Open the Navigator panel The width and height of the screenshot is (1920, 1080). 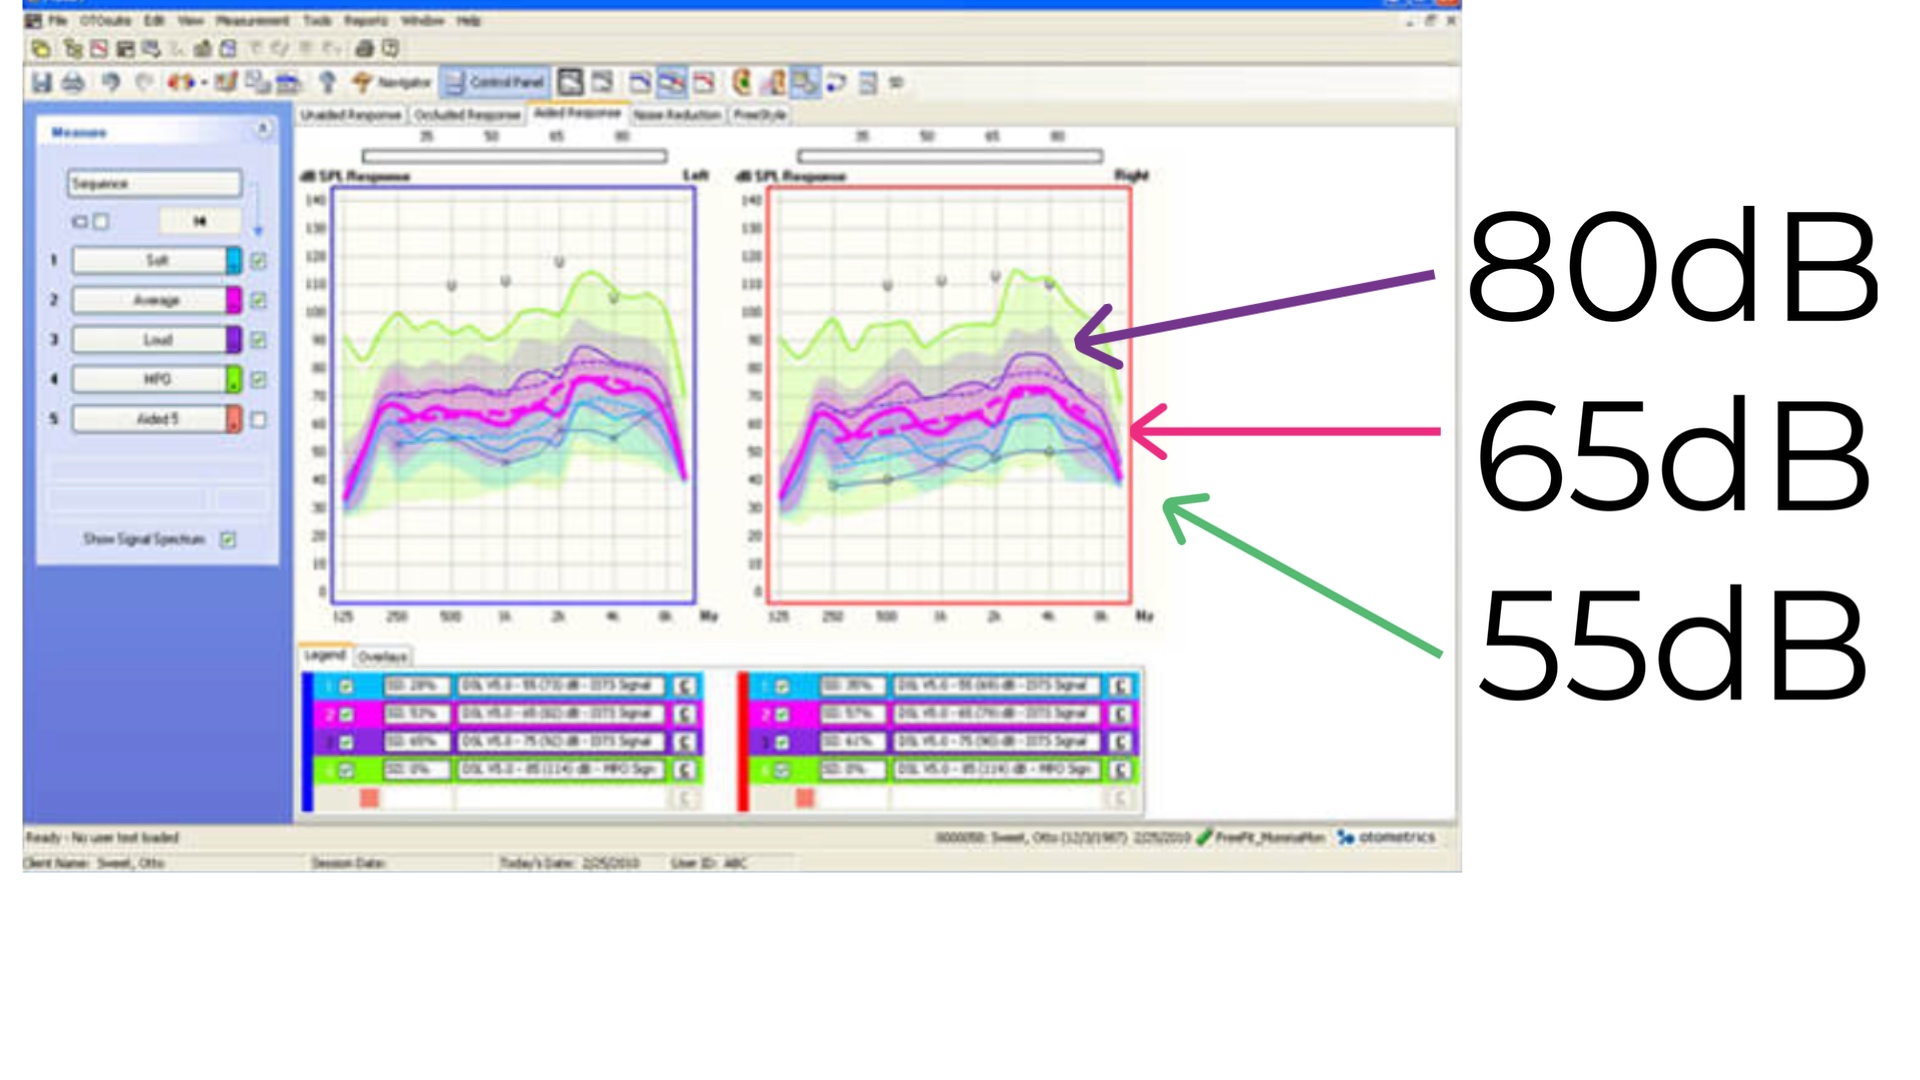coord(394,83)
